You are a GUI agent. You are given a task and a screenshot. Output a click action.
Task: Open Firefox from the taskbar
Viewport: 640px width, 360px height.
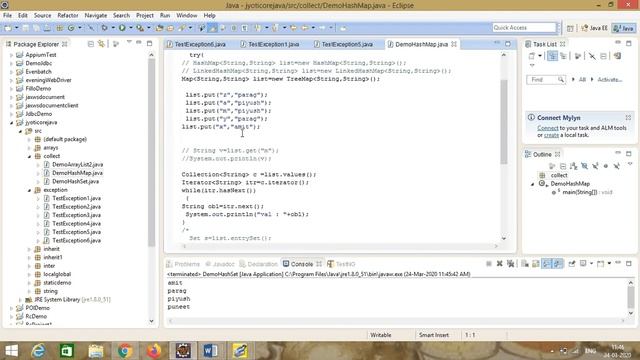tap(154, 351)
